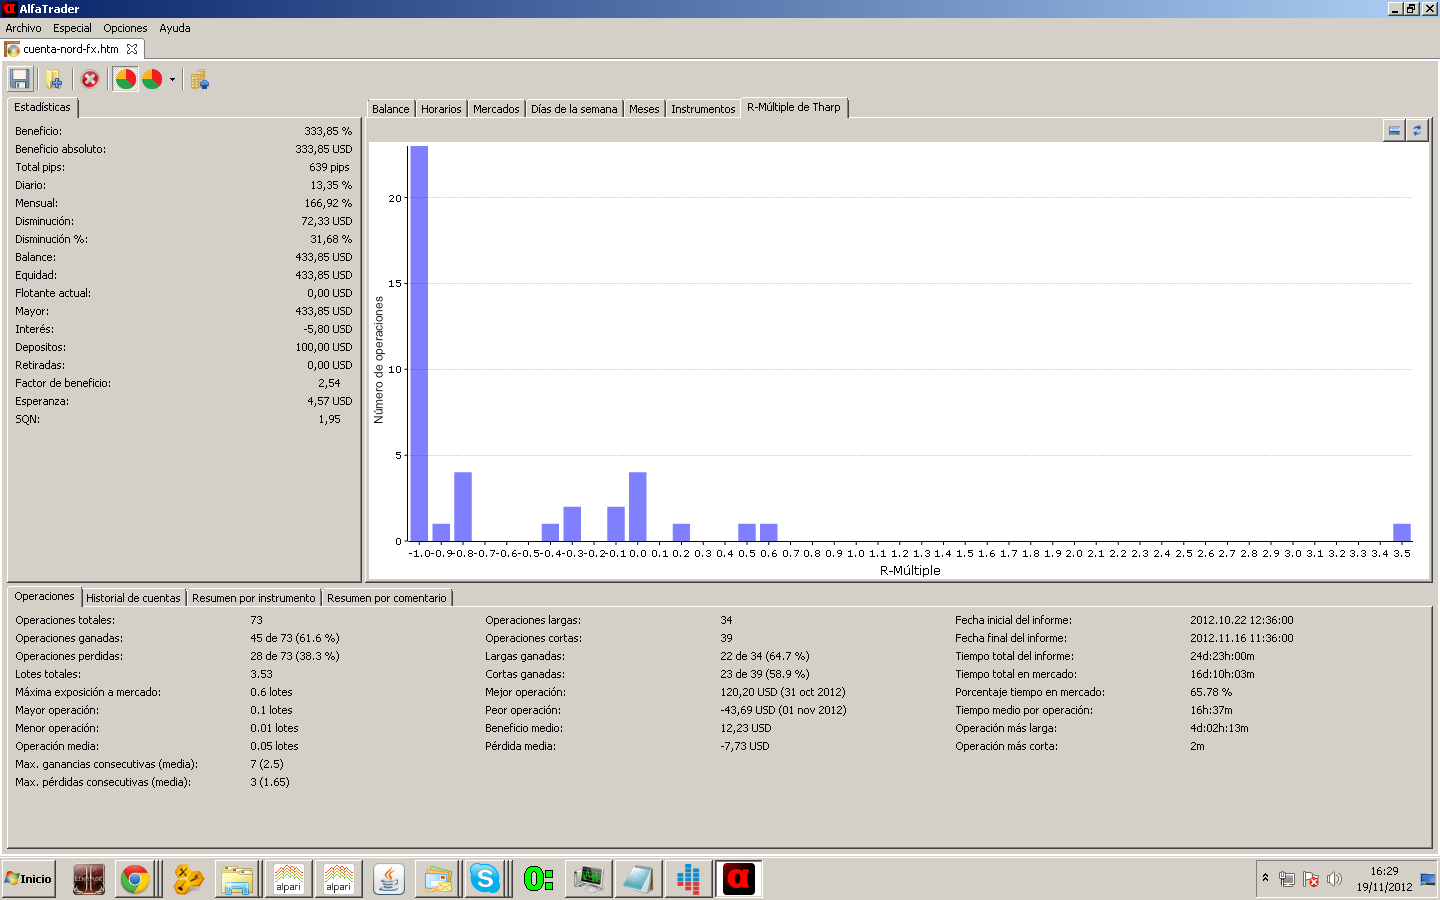Open Skype from the taskbar
The width and height of the screenshot is (1440, 900).
[x=485, y=879]
